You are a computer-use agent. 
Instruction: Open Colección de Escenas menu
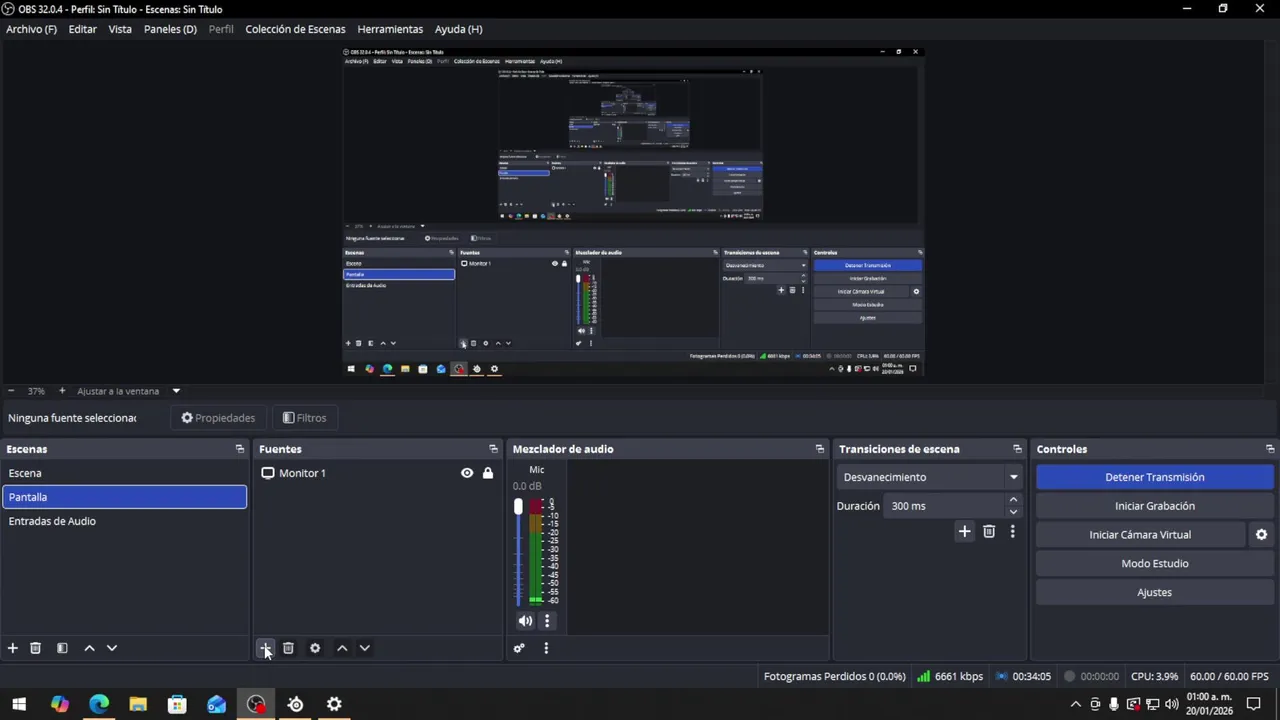pyautogui.click(x=295, y=29)
